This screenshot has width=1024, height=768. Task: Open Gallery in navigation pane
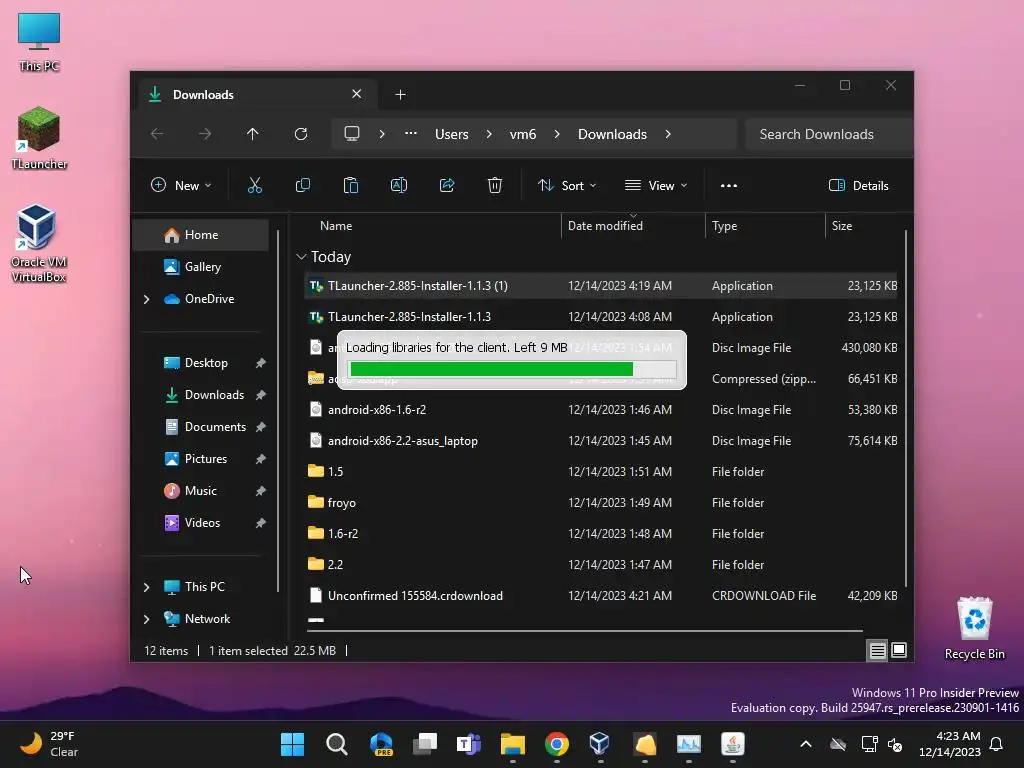201,266
